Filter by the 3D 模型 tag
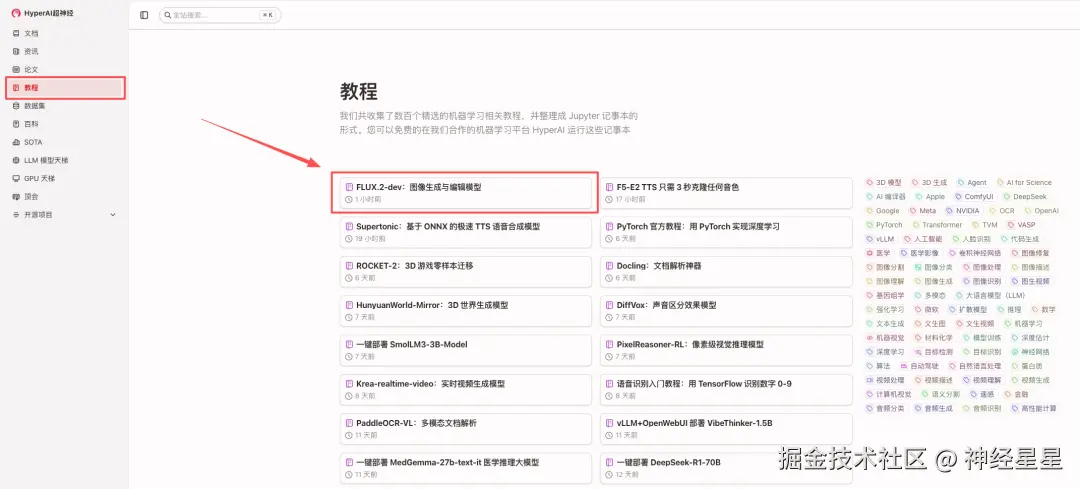The image size is (1080, 489). click(884, 183)
